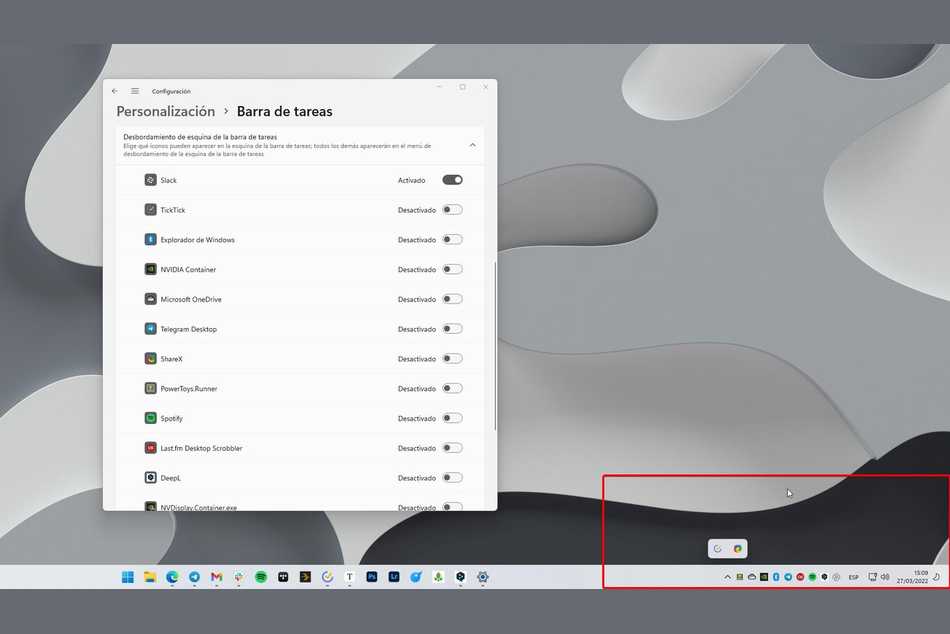Open File Explorer from the taskbar

[149, 577]
